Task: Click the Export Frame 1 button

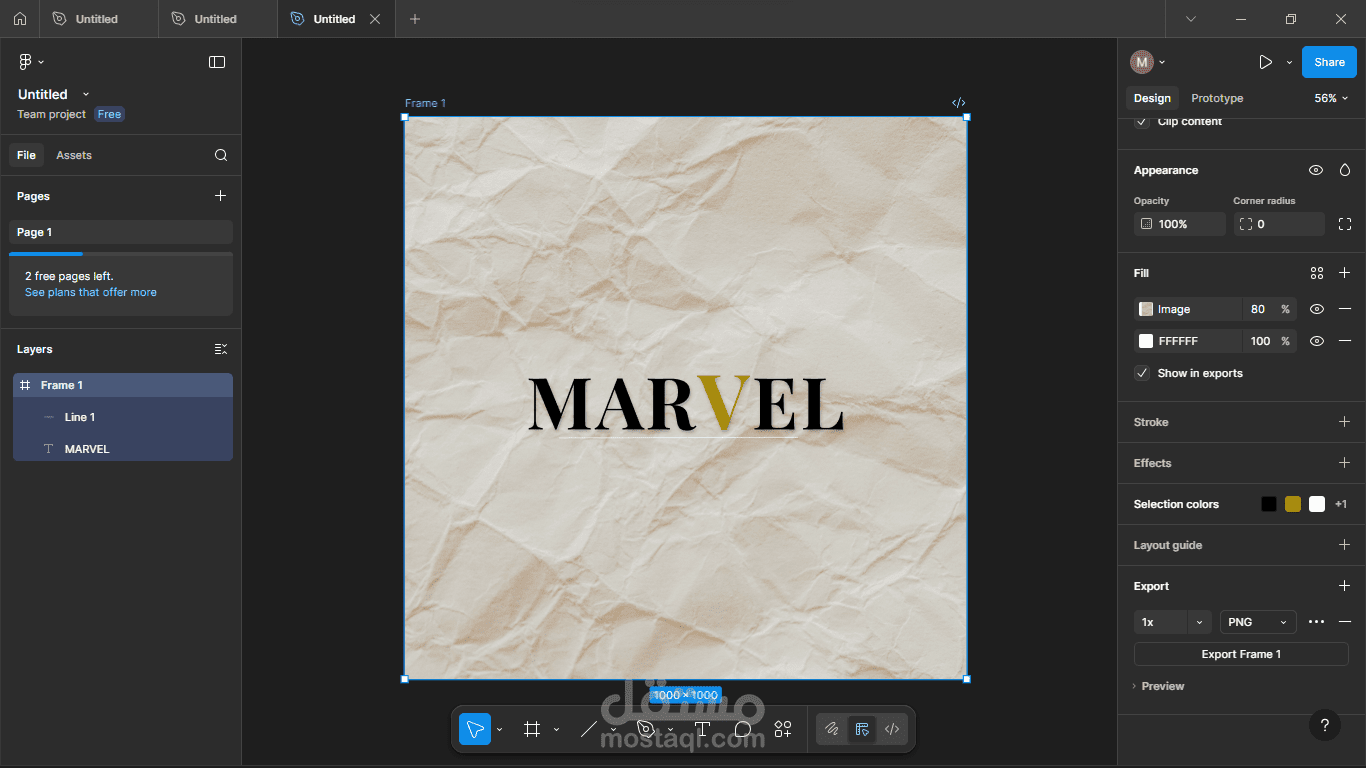Action: click(x=1241, y=654)
